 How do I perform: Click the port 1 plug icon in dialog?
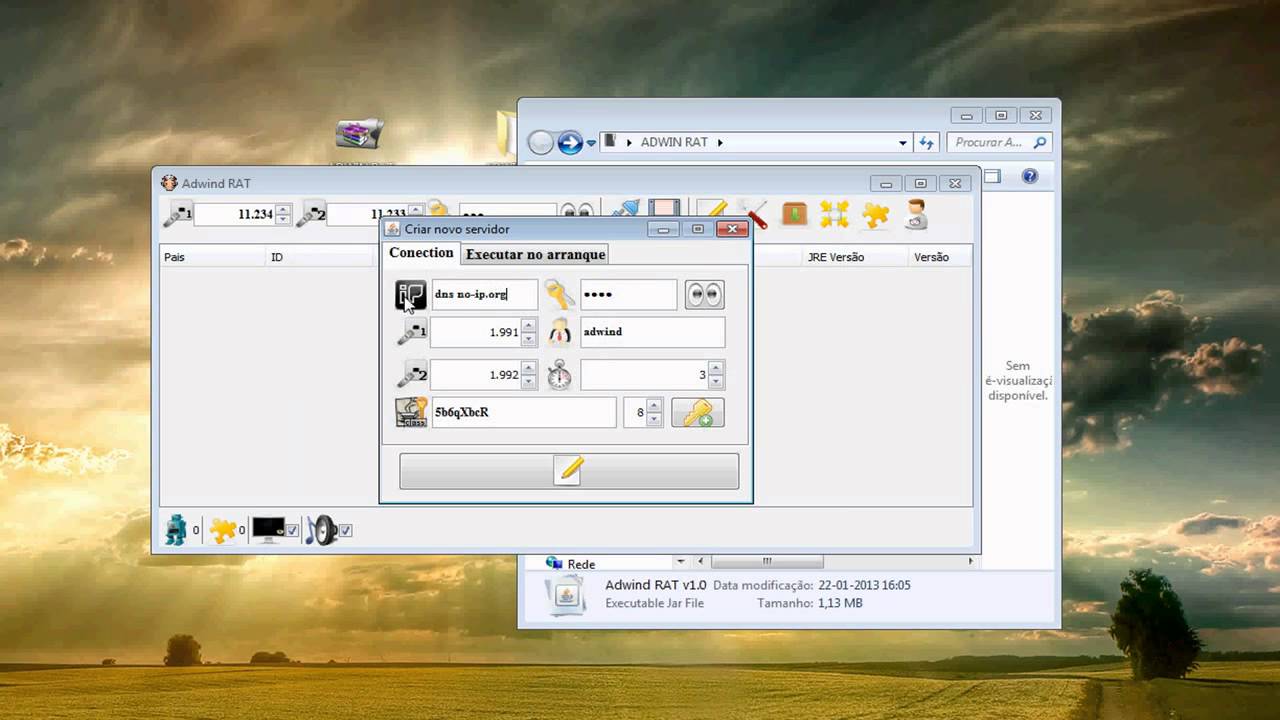pos(411,332)
